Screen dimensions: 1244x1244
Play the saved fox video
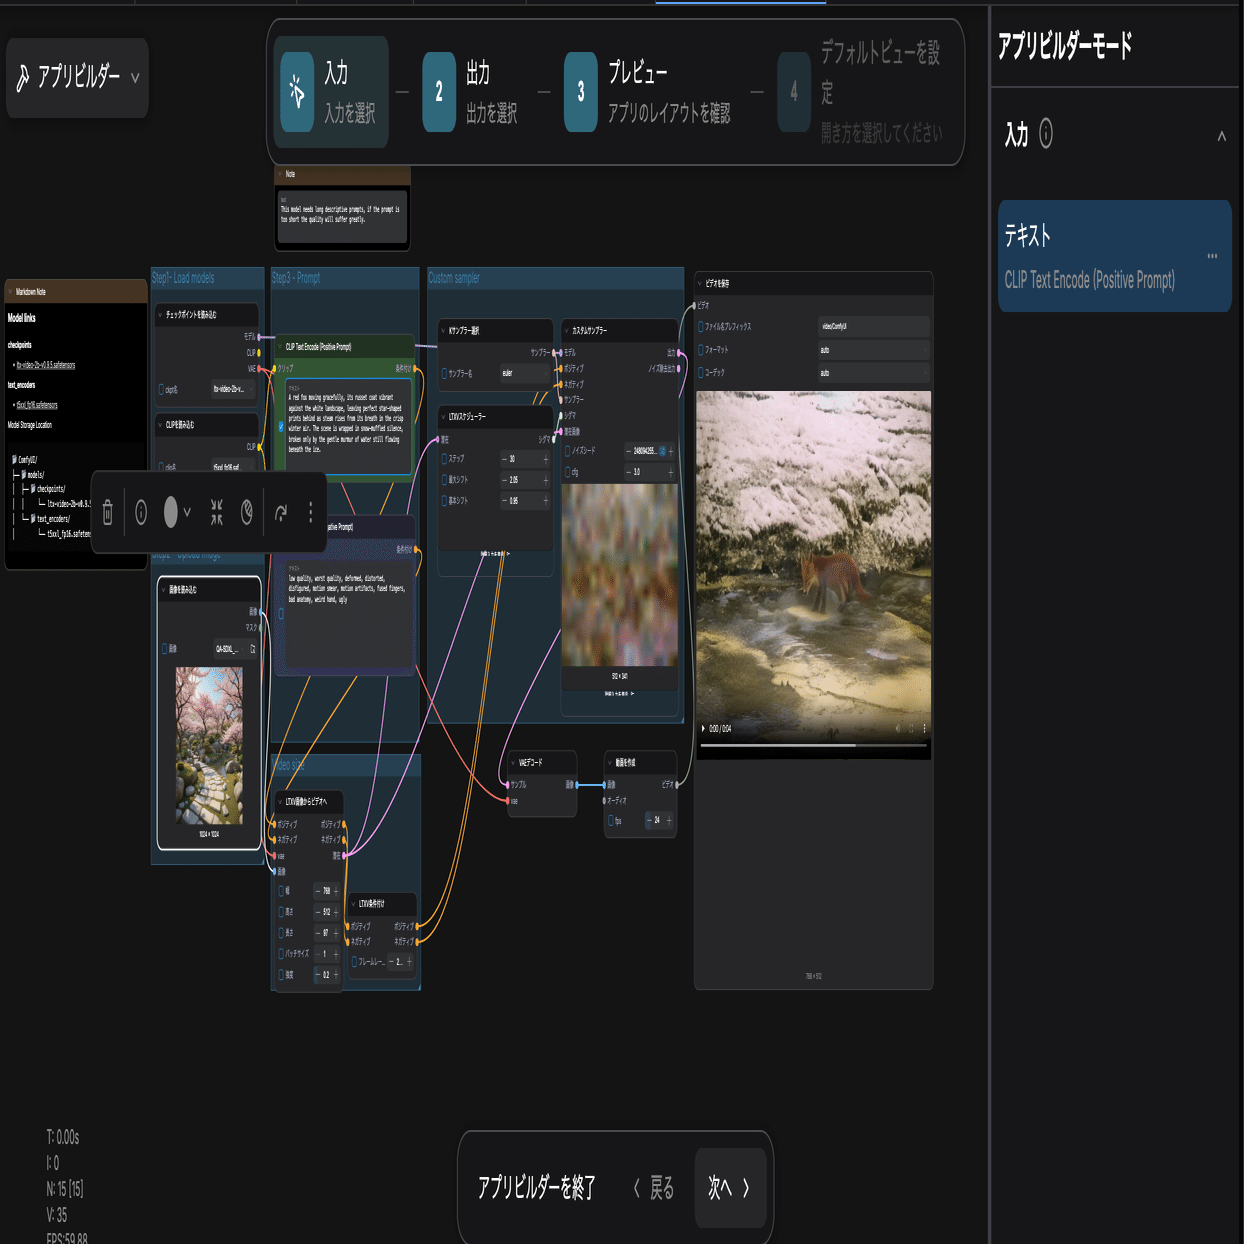pos(703,728)
